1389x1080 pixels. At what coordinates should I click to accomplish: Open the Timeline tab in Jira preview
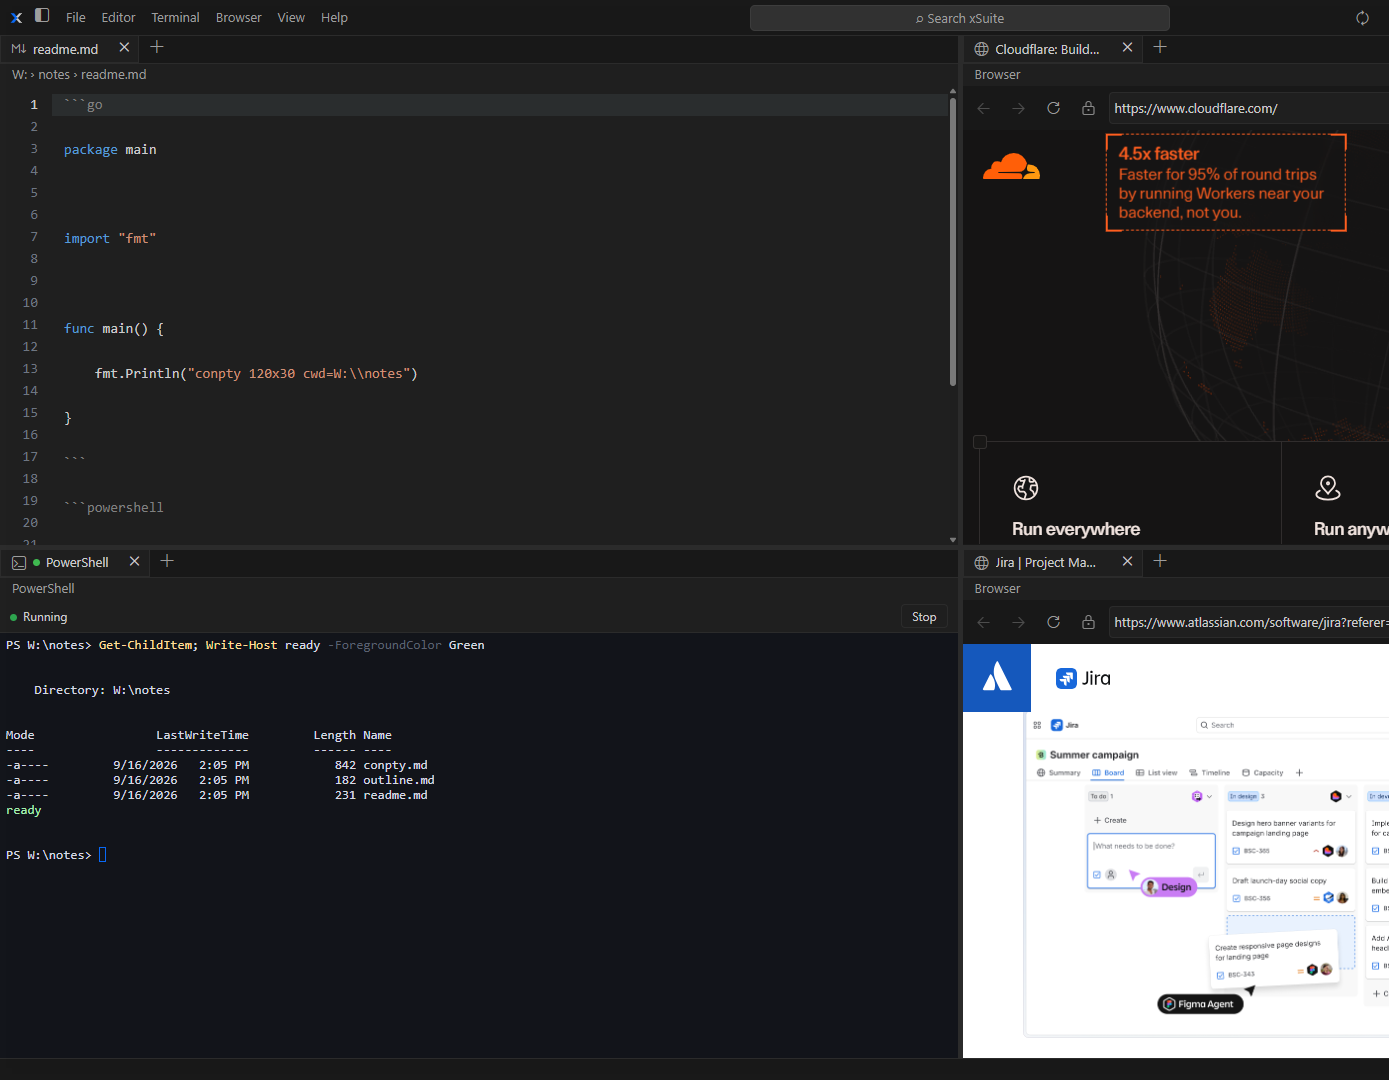1210,773
